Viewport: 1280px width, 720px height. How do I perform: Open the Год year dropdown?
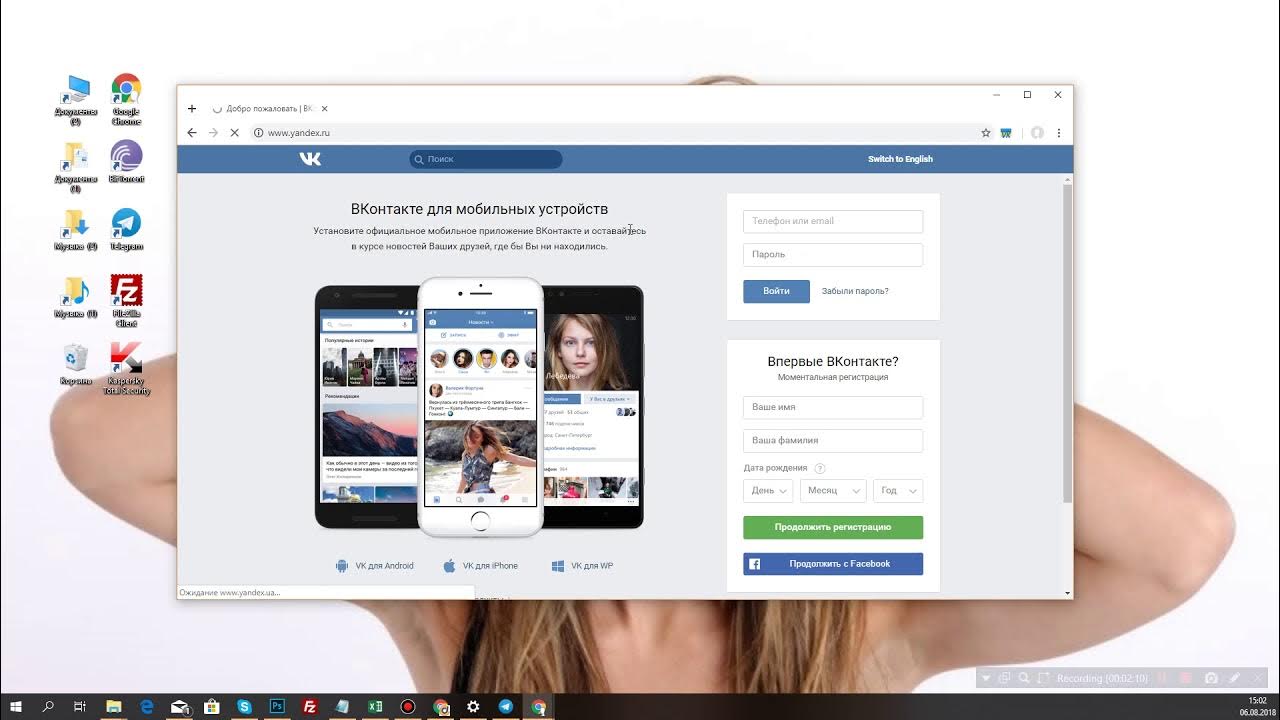coord(897,490)
